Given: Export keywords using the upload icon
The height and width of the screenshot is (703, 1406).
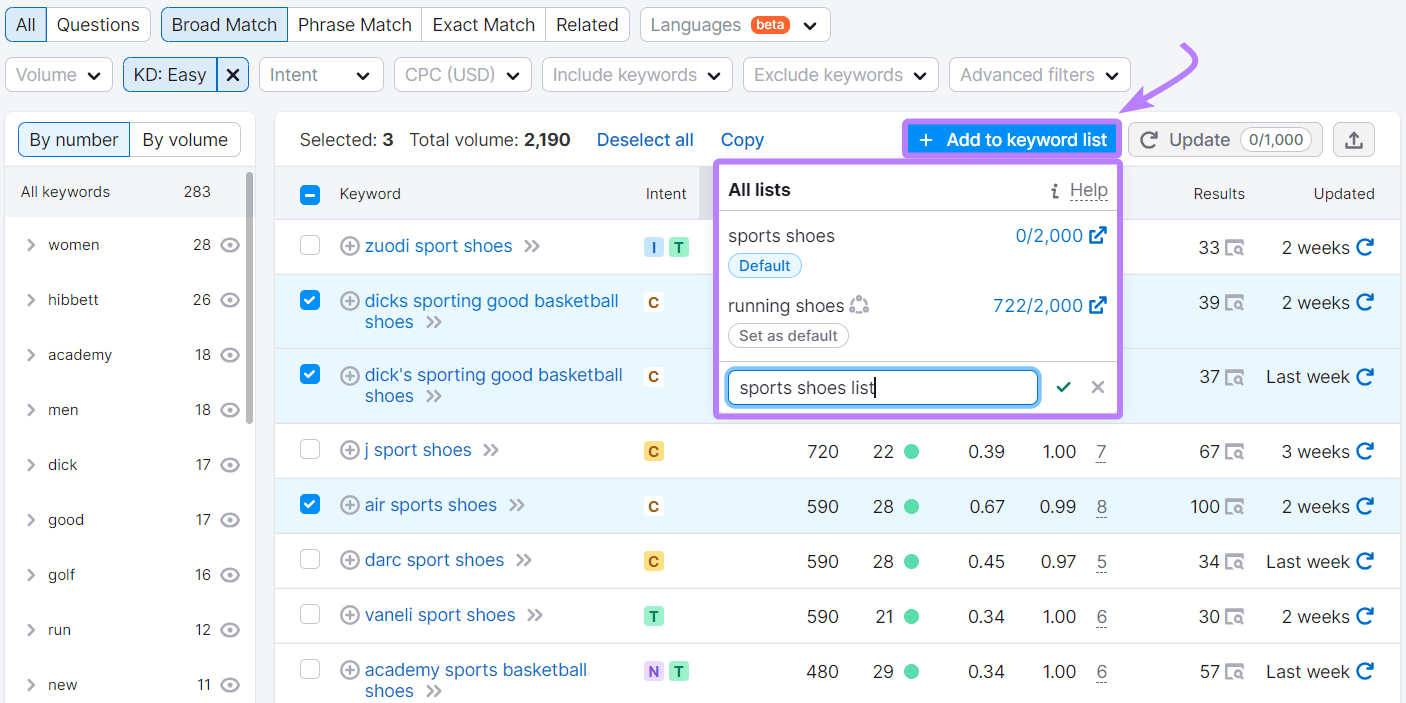Looking at the screenshot, I should (1354, 139).
